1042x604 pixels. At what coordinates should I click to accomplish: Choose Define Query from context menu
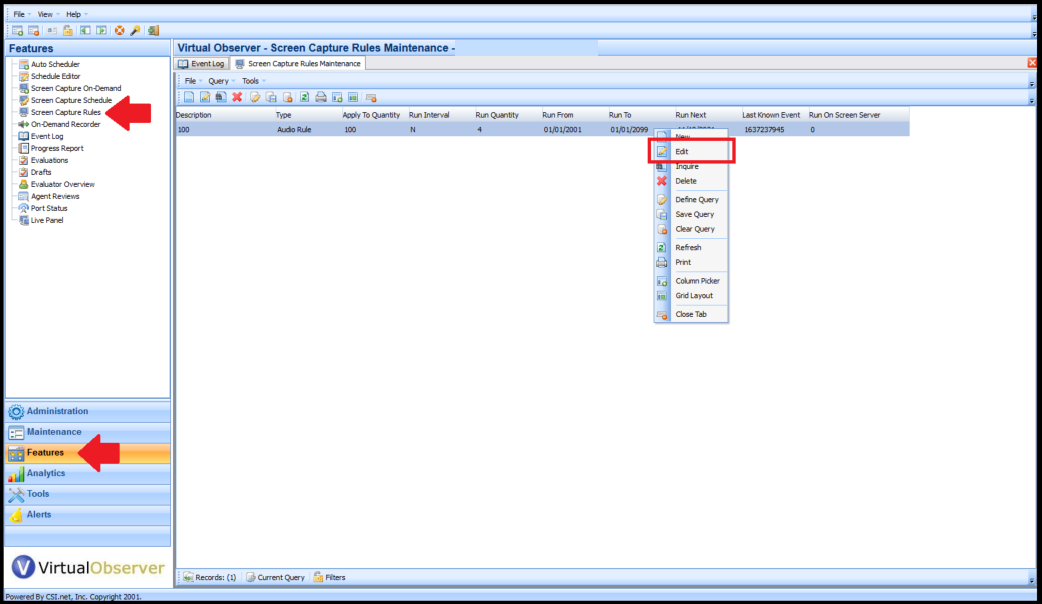[691, 199]
